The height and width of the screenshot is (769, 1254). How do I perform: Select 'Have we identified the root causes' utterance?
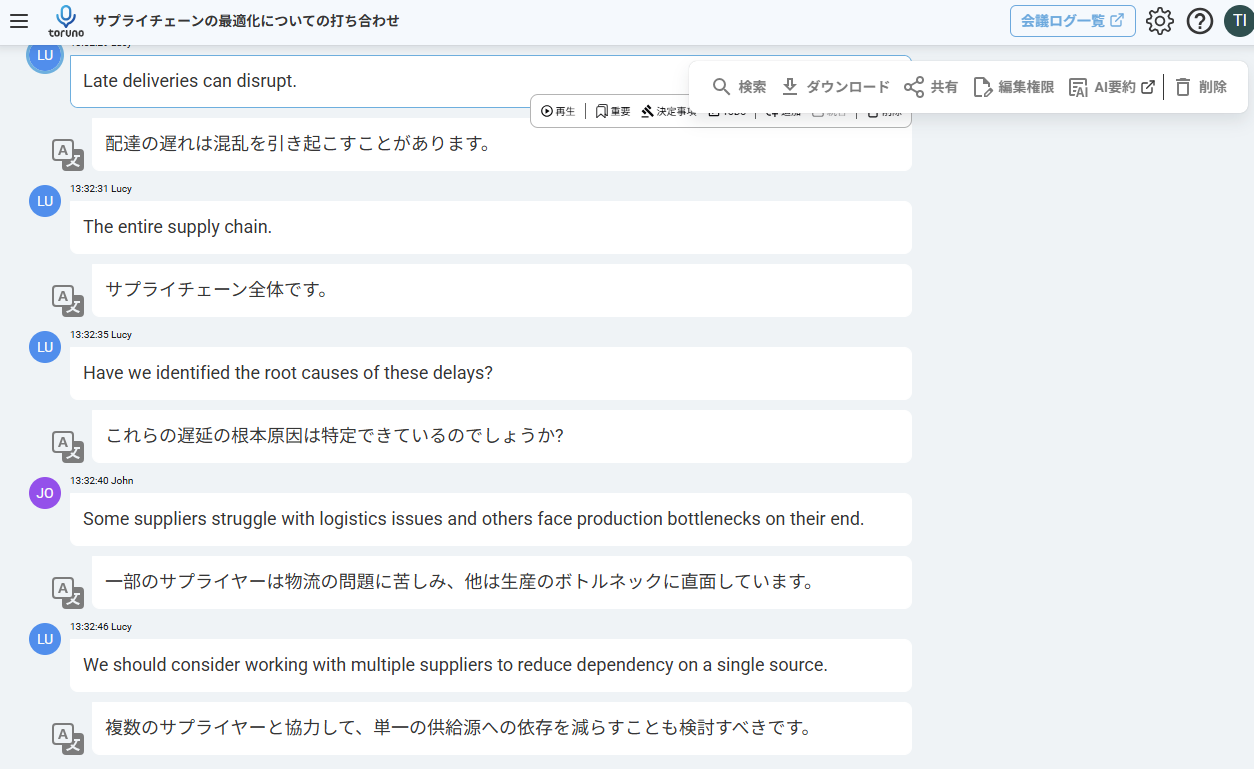pos(491,373)
